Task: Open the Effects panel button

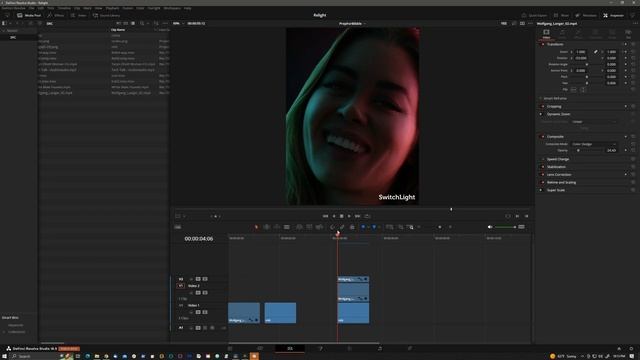Action: pyautogui.click(x=56, y=16)
